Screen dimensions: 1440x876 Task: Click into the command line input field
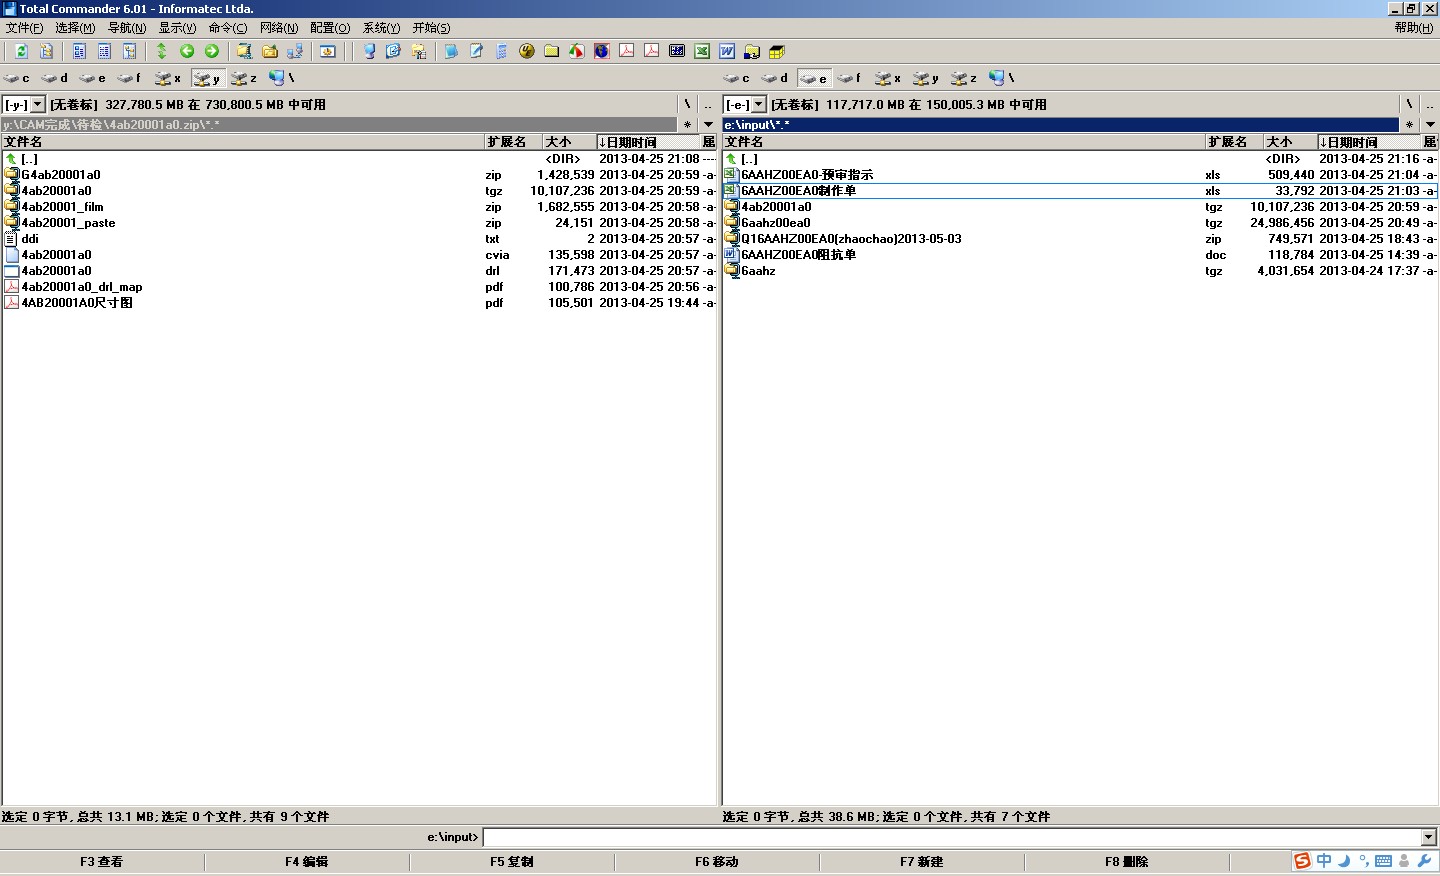pos(951,837)
